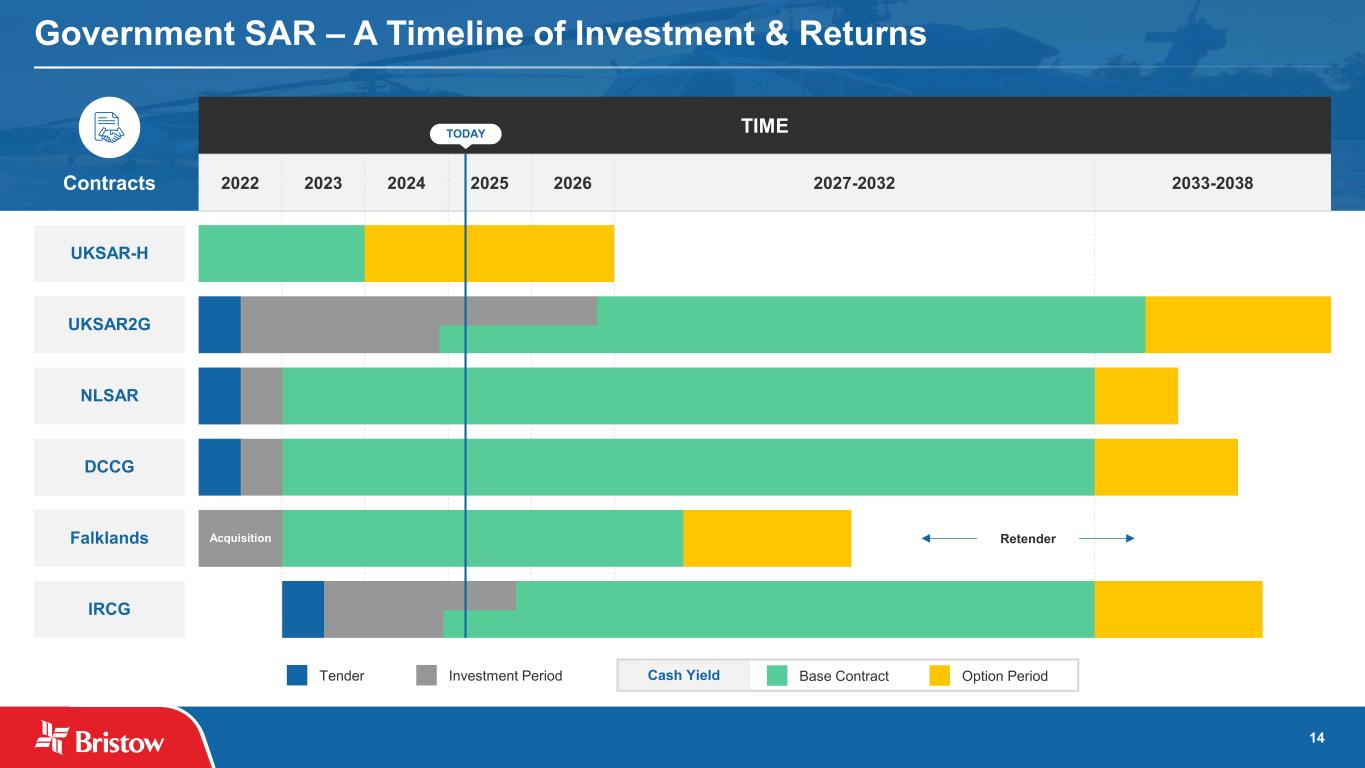
Task: Click the page number 14
Action: coord(1317,738)
